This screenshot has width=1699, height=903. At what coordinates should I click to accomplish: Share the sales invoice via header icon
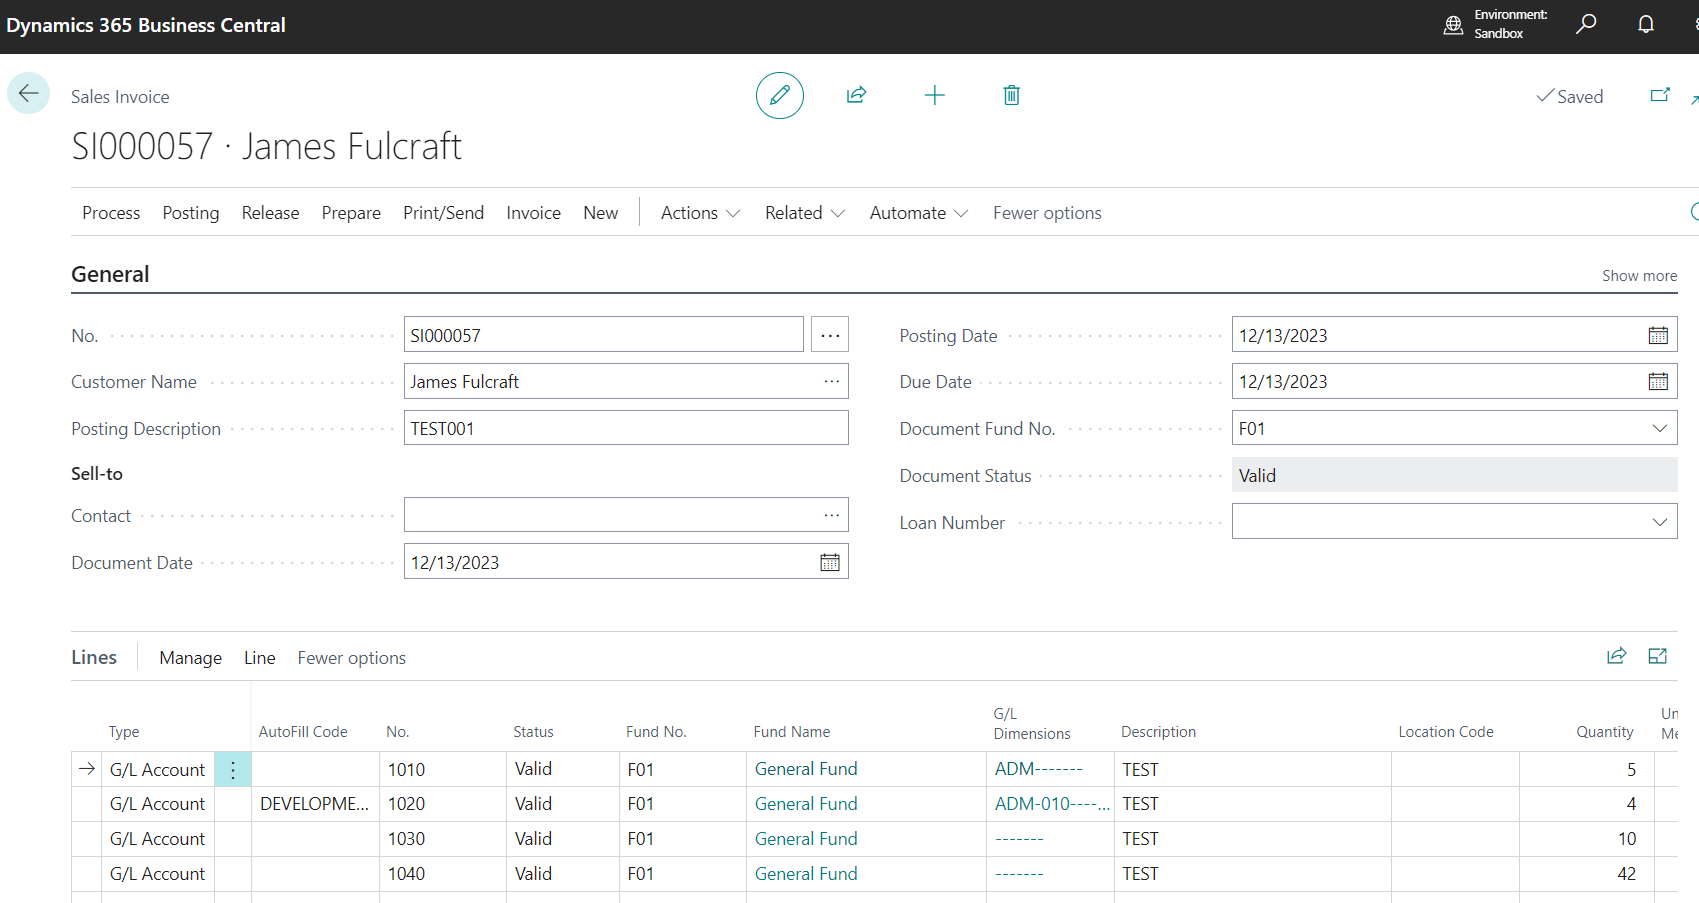click(857, 95)
